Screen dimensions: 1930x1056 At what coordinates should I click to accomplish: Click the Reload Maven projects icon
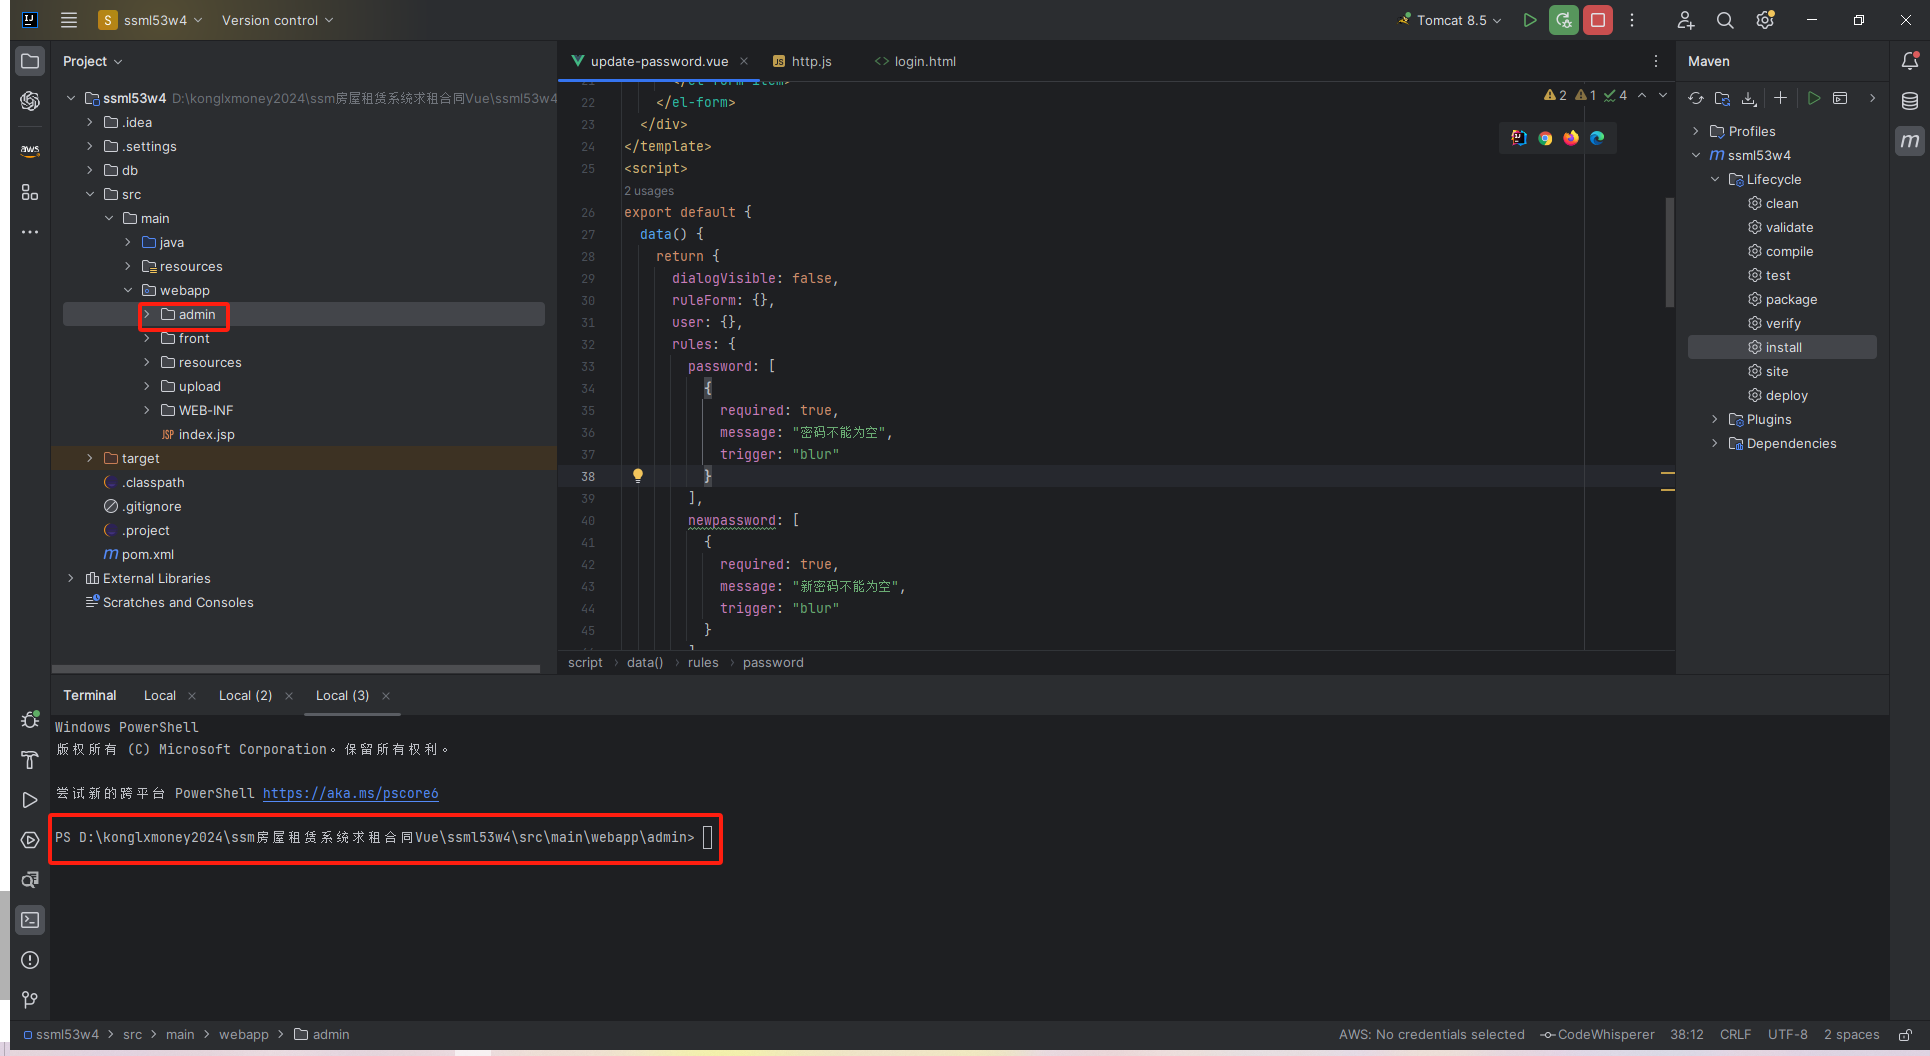point(1696,98)
